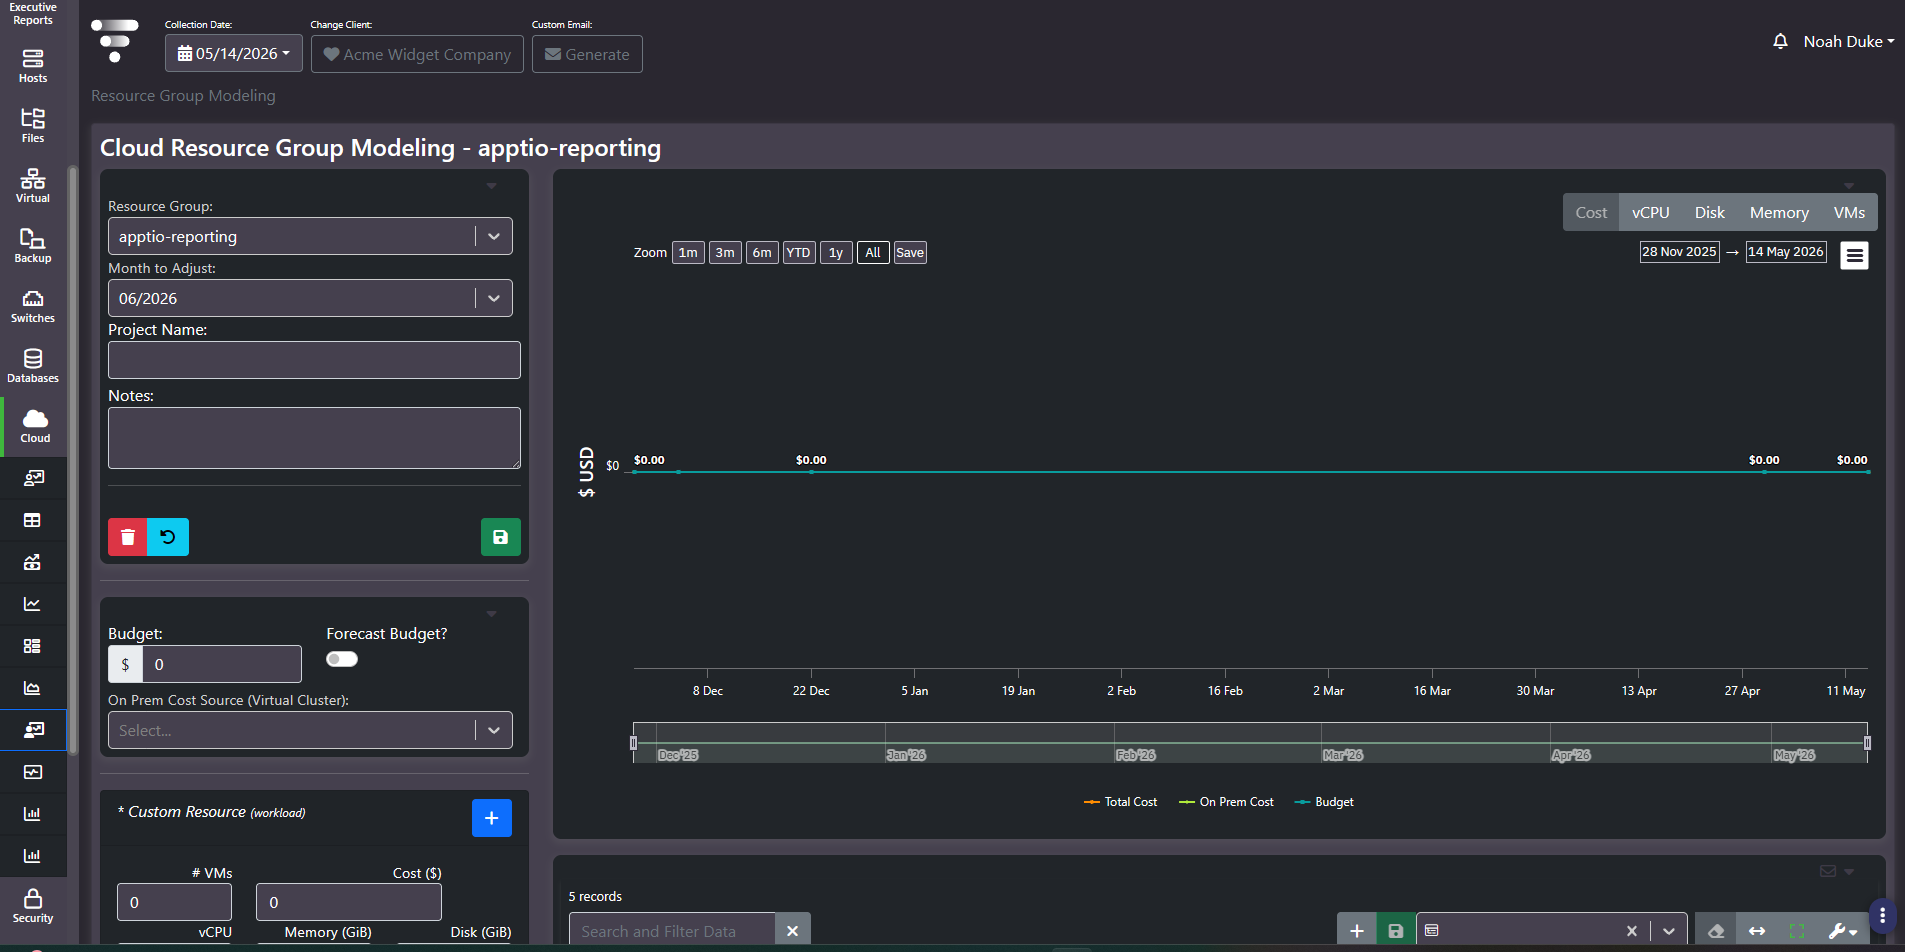
Task: Click the monitor pulse icon in Cloud submenu
Action: pos(33,772)
